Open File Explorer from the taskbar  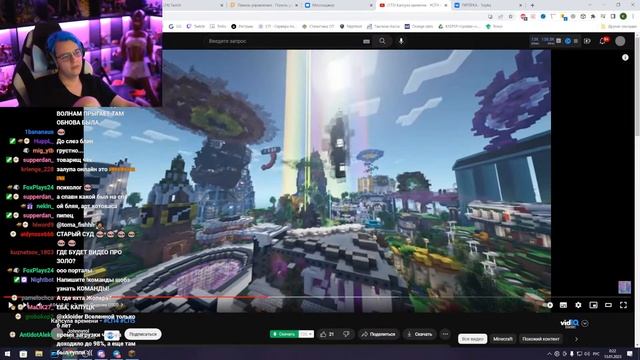tap(39, 354)
